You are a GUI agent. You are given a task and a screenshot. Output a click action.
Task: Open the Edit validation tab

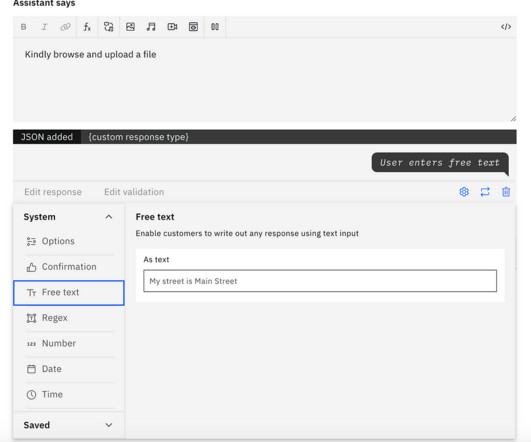[x=134, y=192]
